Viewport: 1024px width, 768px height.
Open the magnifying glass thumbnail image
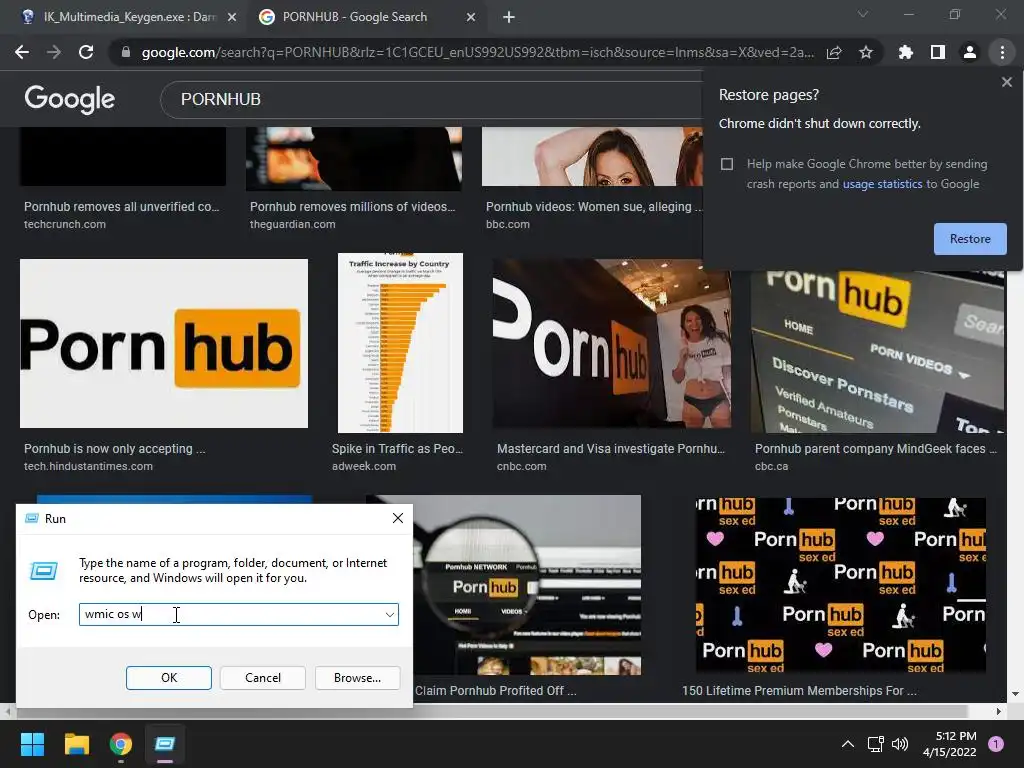click(x=527, y=584)
